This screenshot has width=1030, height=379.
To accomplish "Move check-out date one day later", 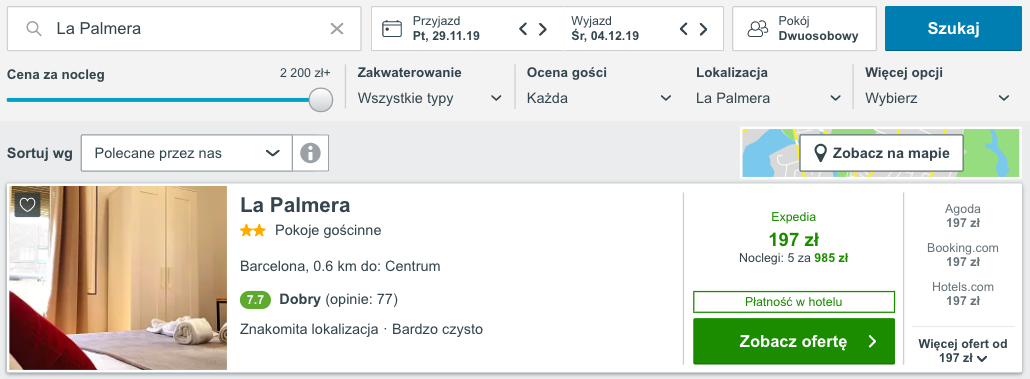I will click(x=704, y=29).
